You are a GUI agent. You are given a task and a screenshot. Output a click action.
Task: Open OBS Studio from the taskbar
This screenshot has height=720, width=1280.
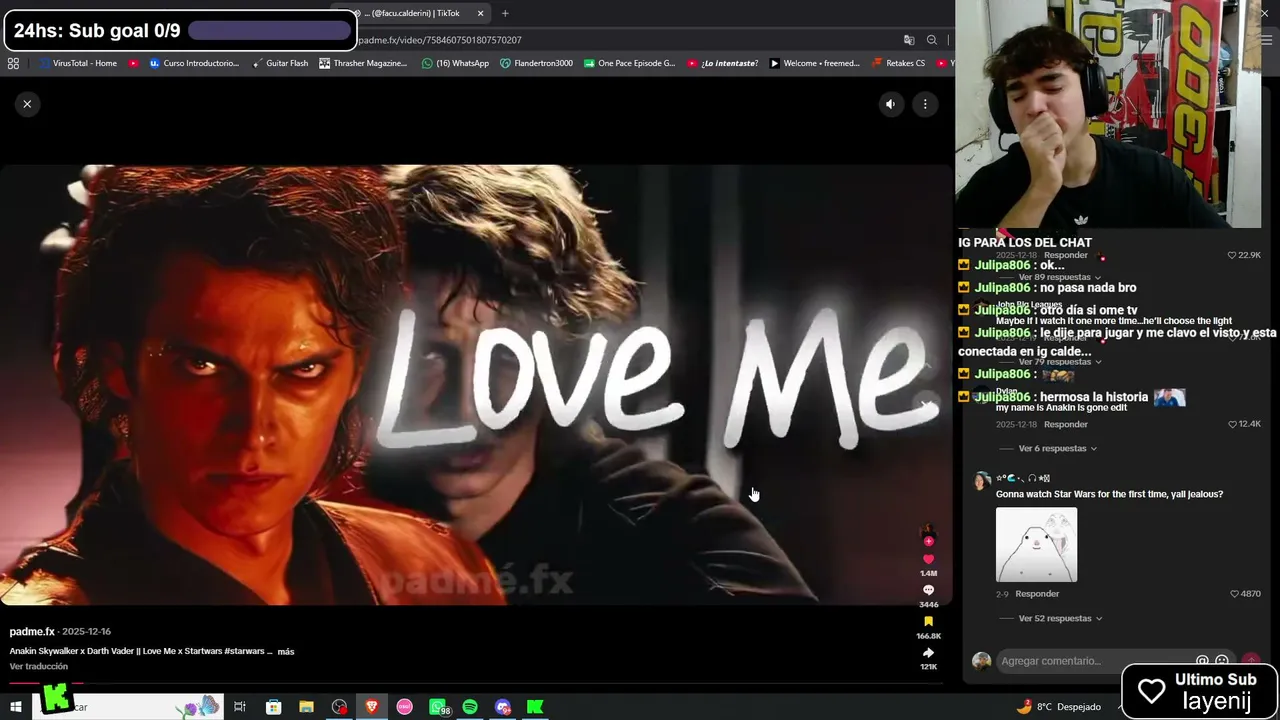click(x=339, y=707)
